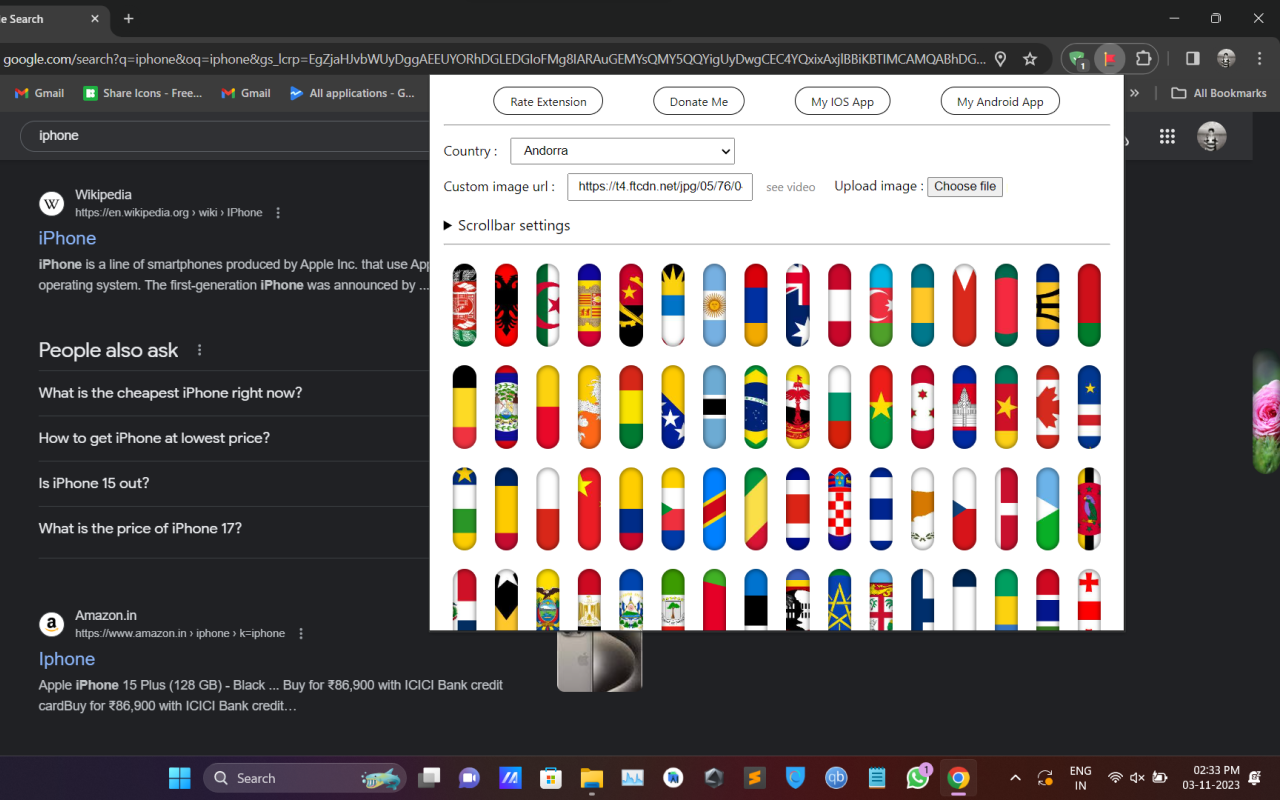1280x800 pixels.
Task: Select the China flag scrollbar
Action: click(x=589, y=509)
